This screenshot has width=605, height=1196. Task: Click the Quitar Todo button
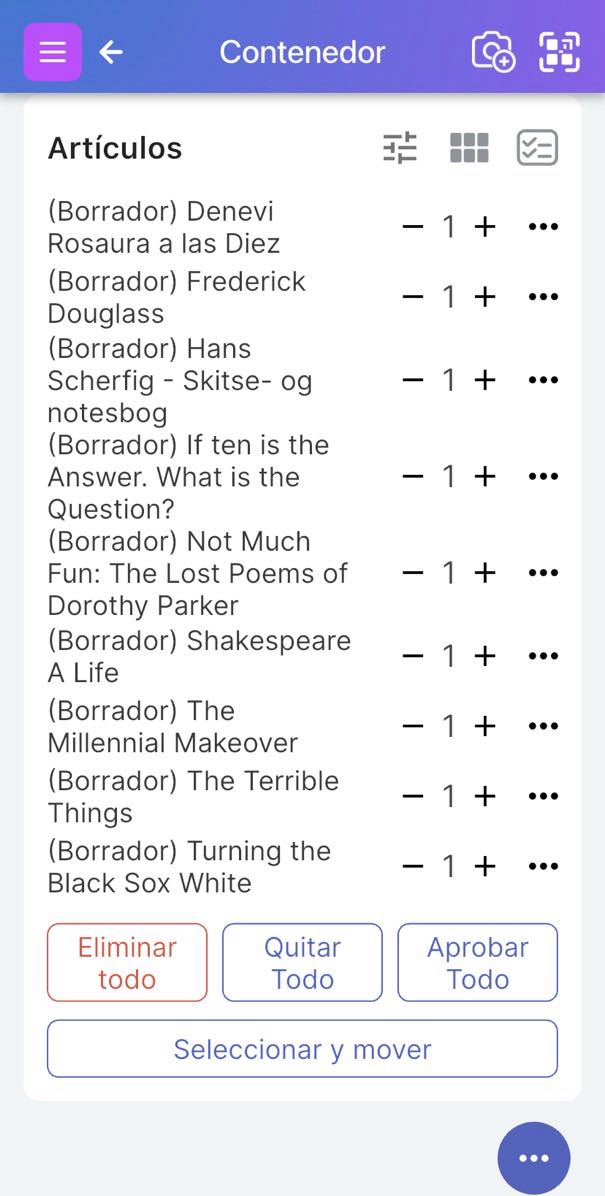click(302, 962)
